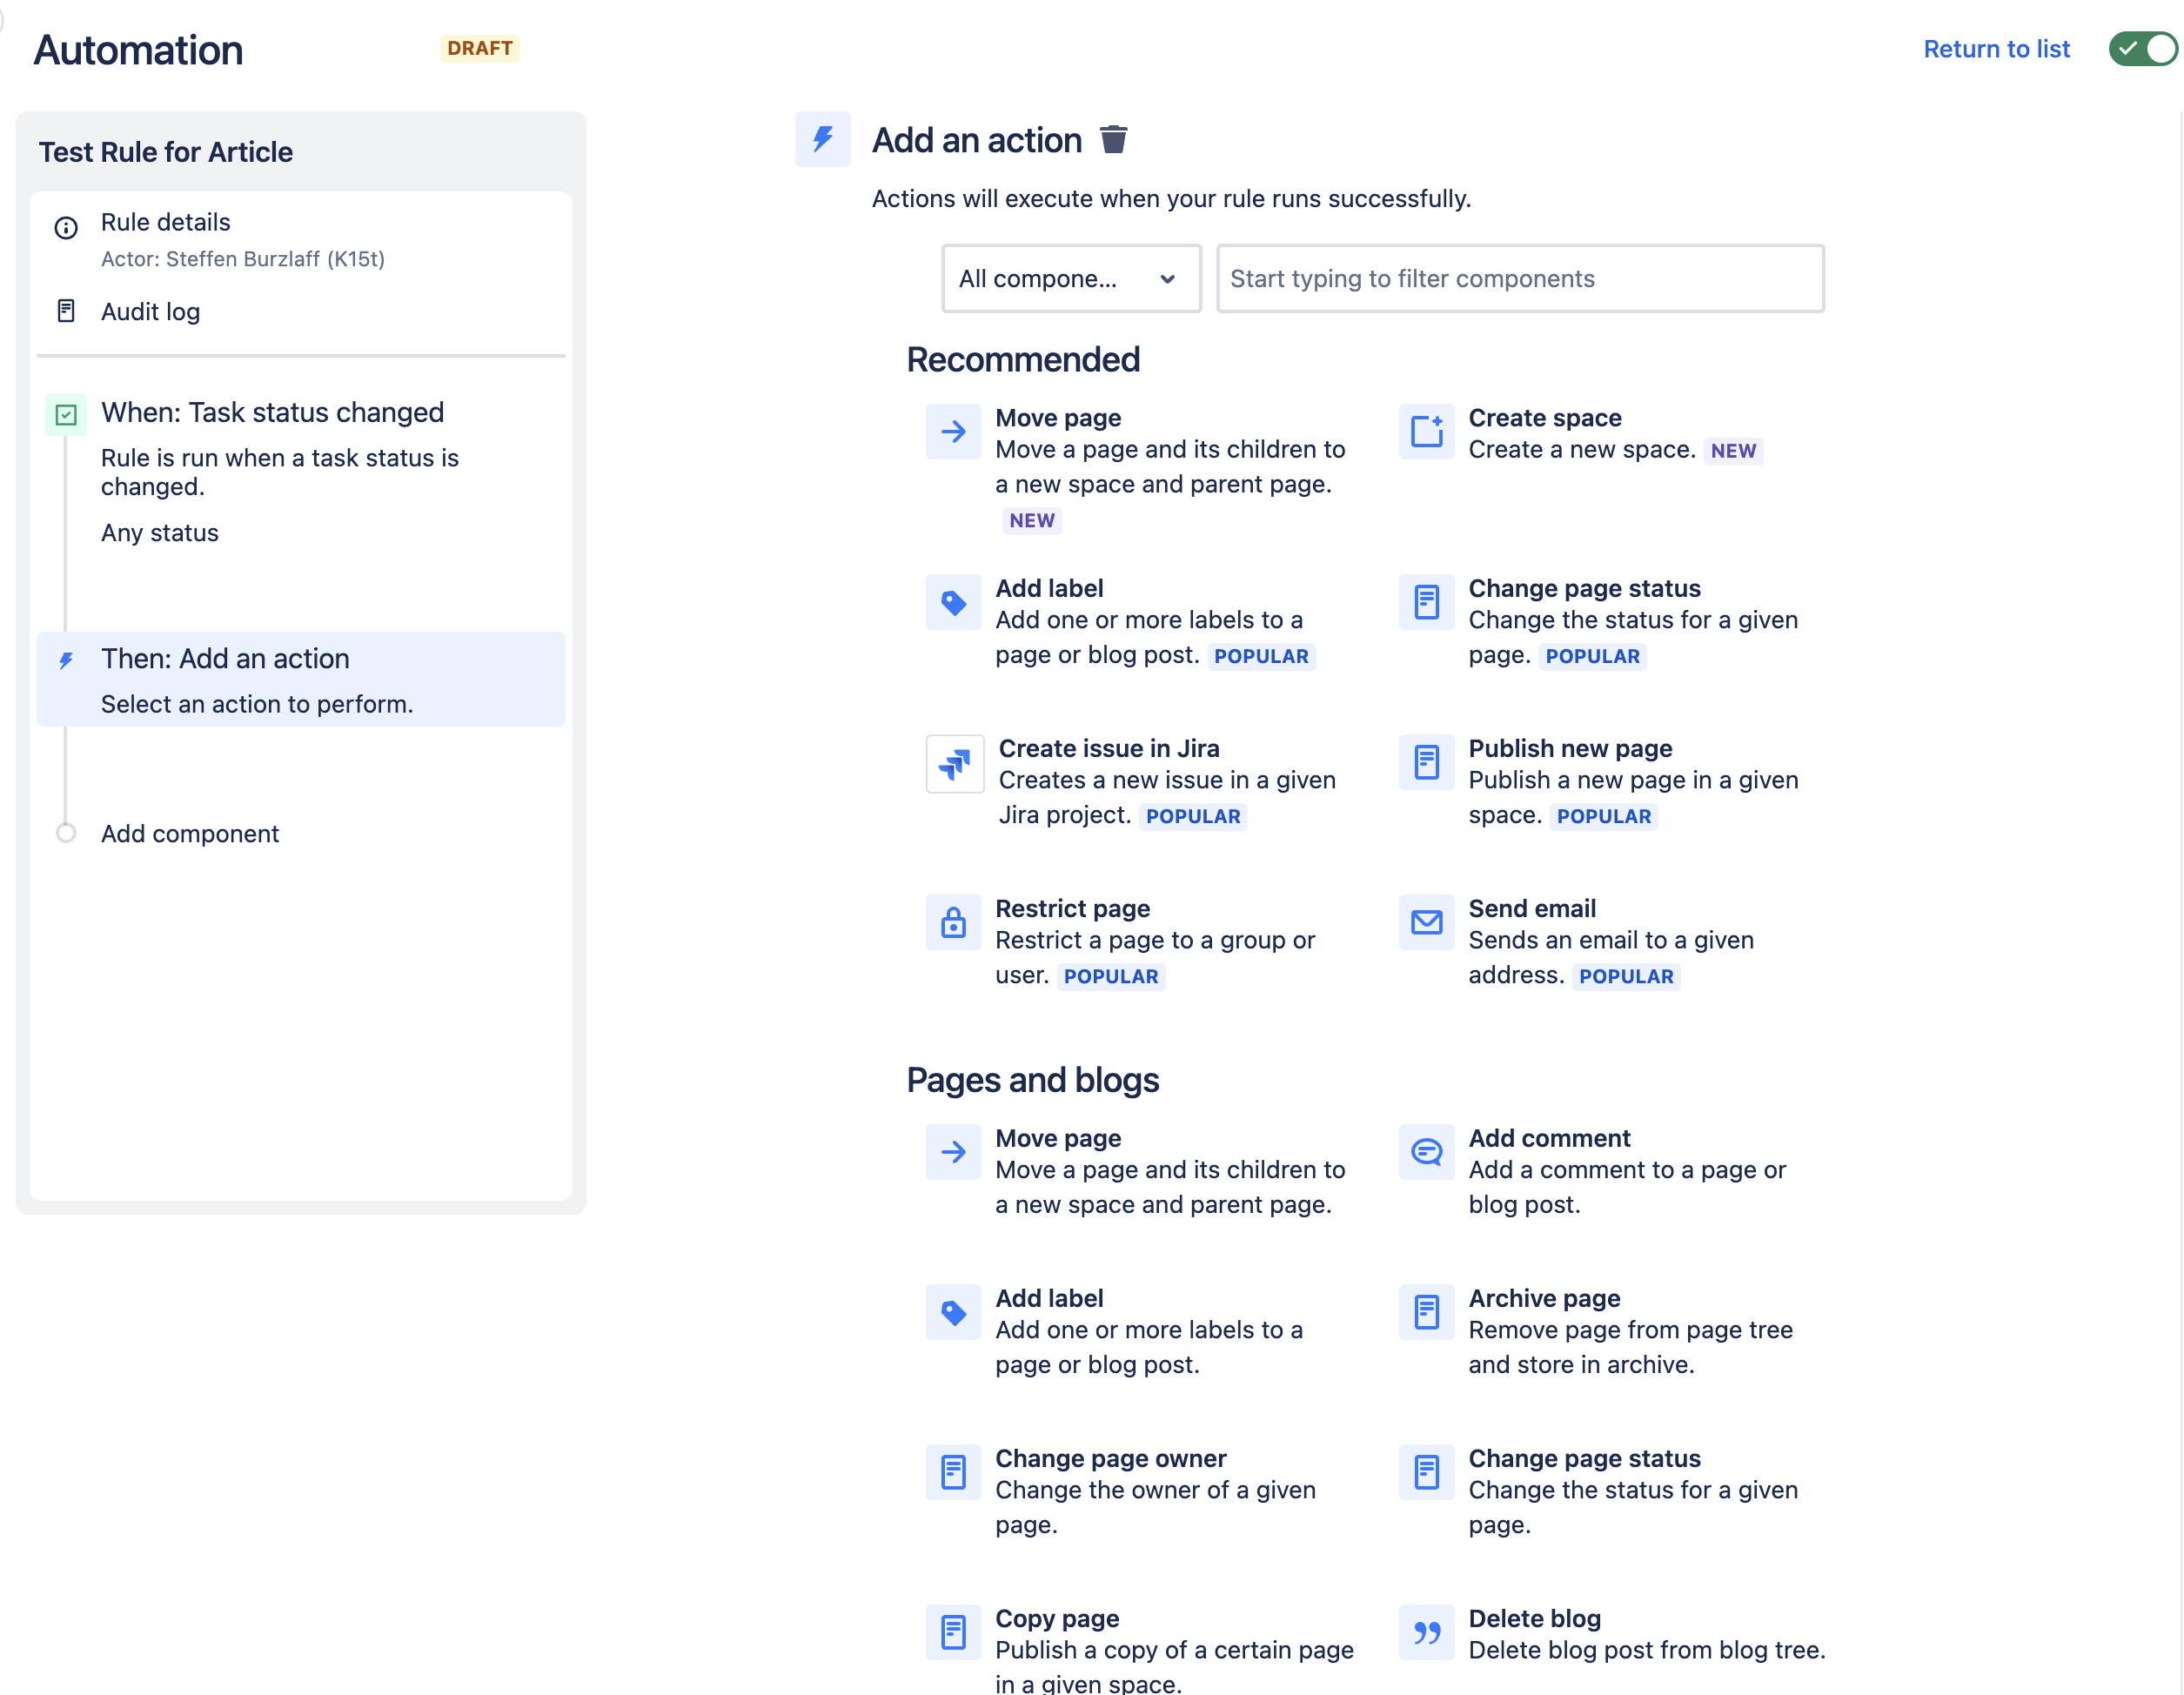Click the Audit log document icon
This screenshot has width=2184, height=1695.
click(x=66, y=311)
